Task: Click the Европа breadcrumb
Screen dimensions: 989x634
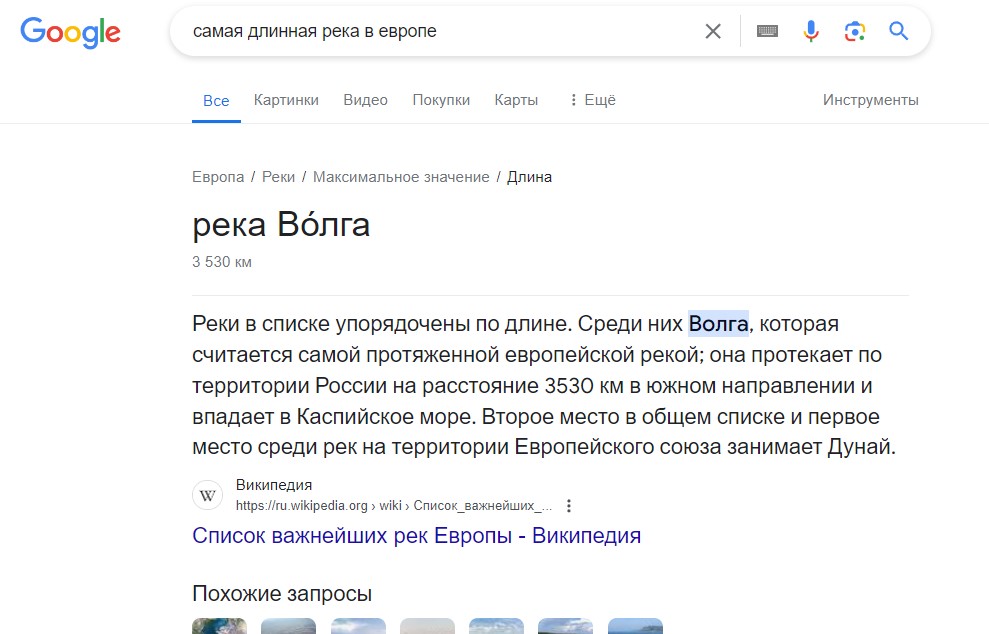Action: (218, 177)
